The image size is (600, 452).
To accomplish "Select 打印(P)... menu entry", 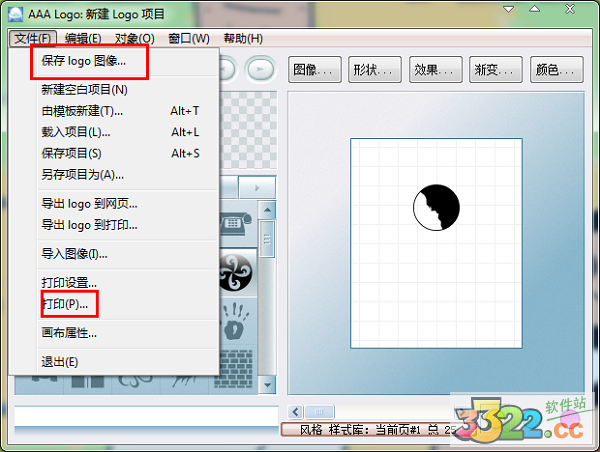I will coord(65,303).
